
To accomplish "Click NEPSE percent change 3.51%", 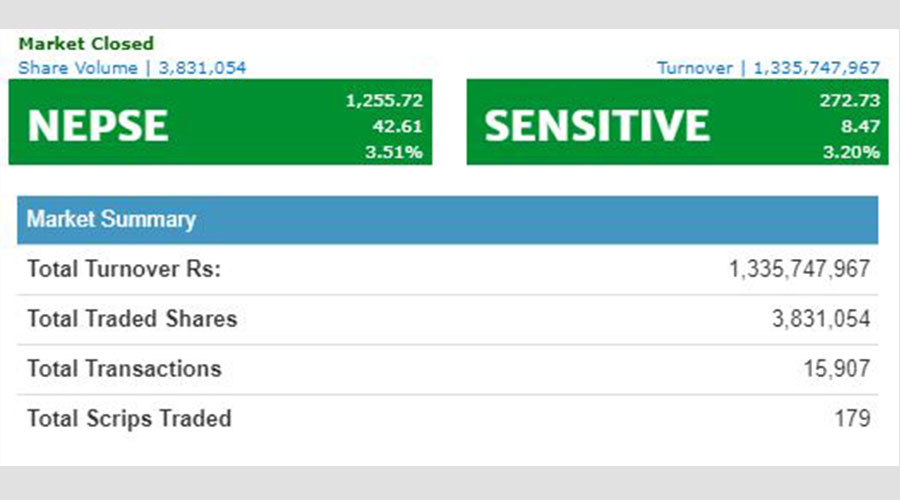I will click(x=394, y=152).
